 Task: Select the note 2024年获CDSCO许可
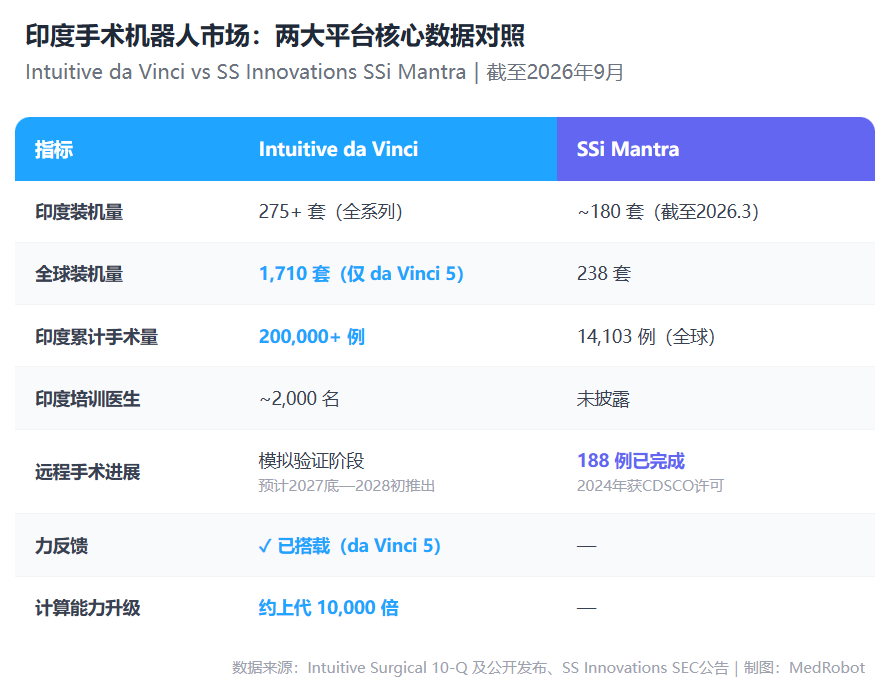(x=650, y=485)
